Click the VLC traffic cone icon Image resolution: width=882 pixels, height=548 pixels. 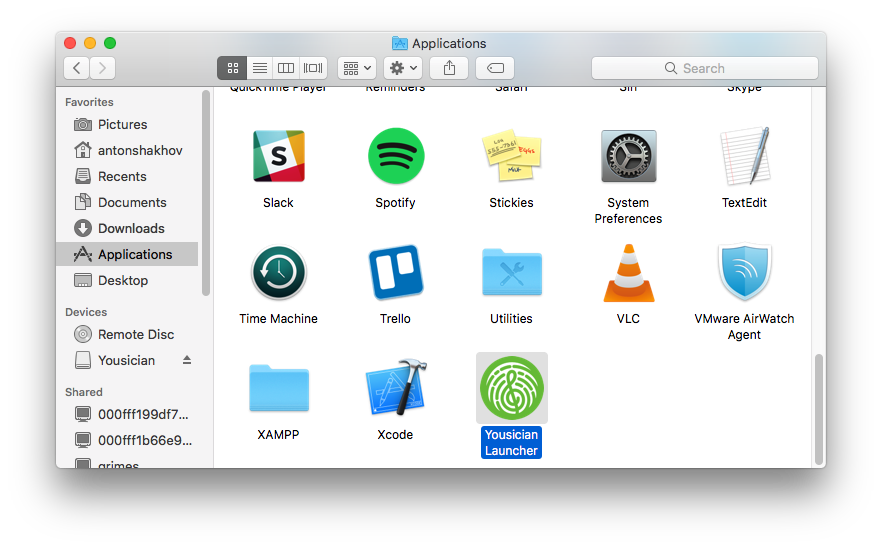(x=628, y=273)
